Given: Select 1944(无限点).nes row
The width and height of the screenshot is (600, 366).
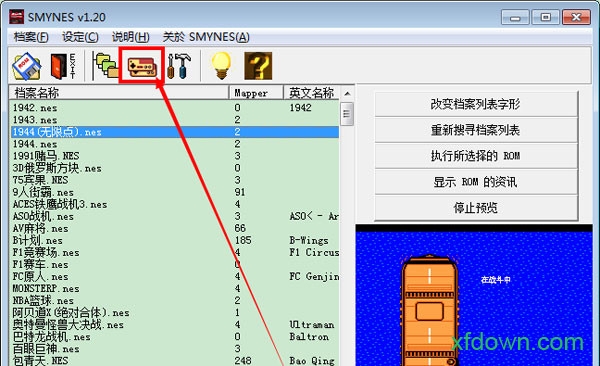Looking at the screenshot, I should point(174,132).
